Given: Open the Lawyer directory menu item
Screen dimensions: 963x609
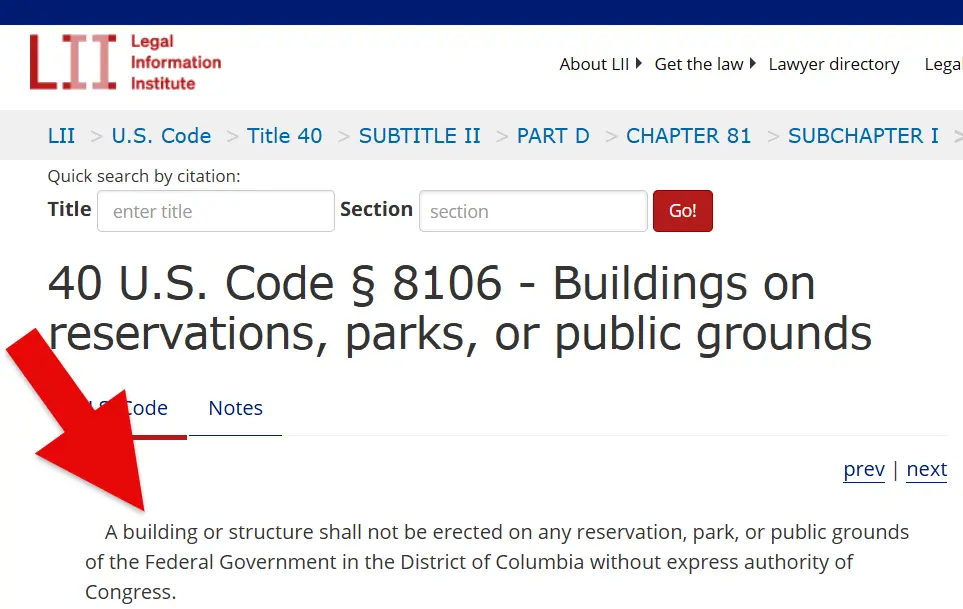Looking at the screenshot, I should [834, 64].
